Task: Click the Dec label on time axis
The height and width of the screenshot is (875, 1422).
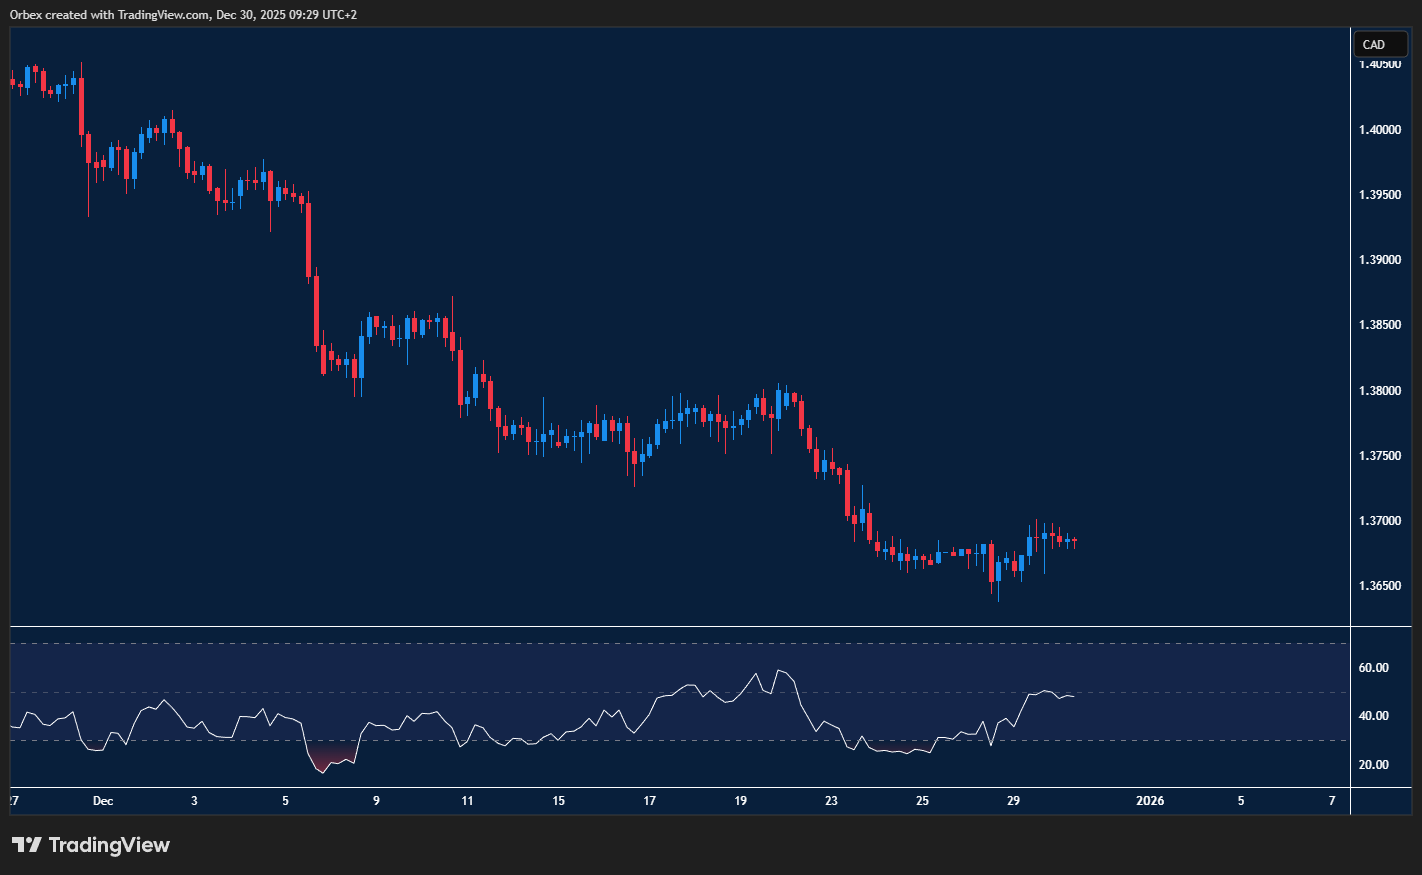Action: (x=102, y=801)
